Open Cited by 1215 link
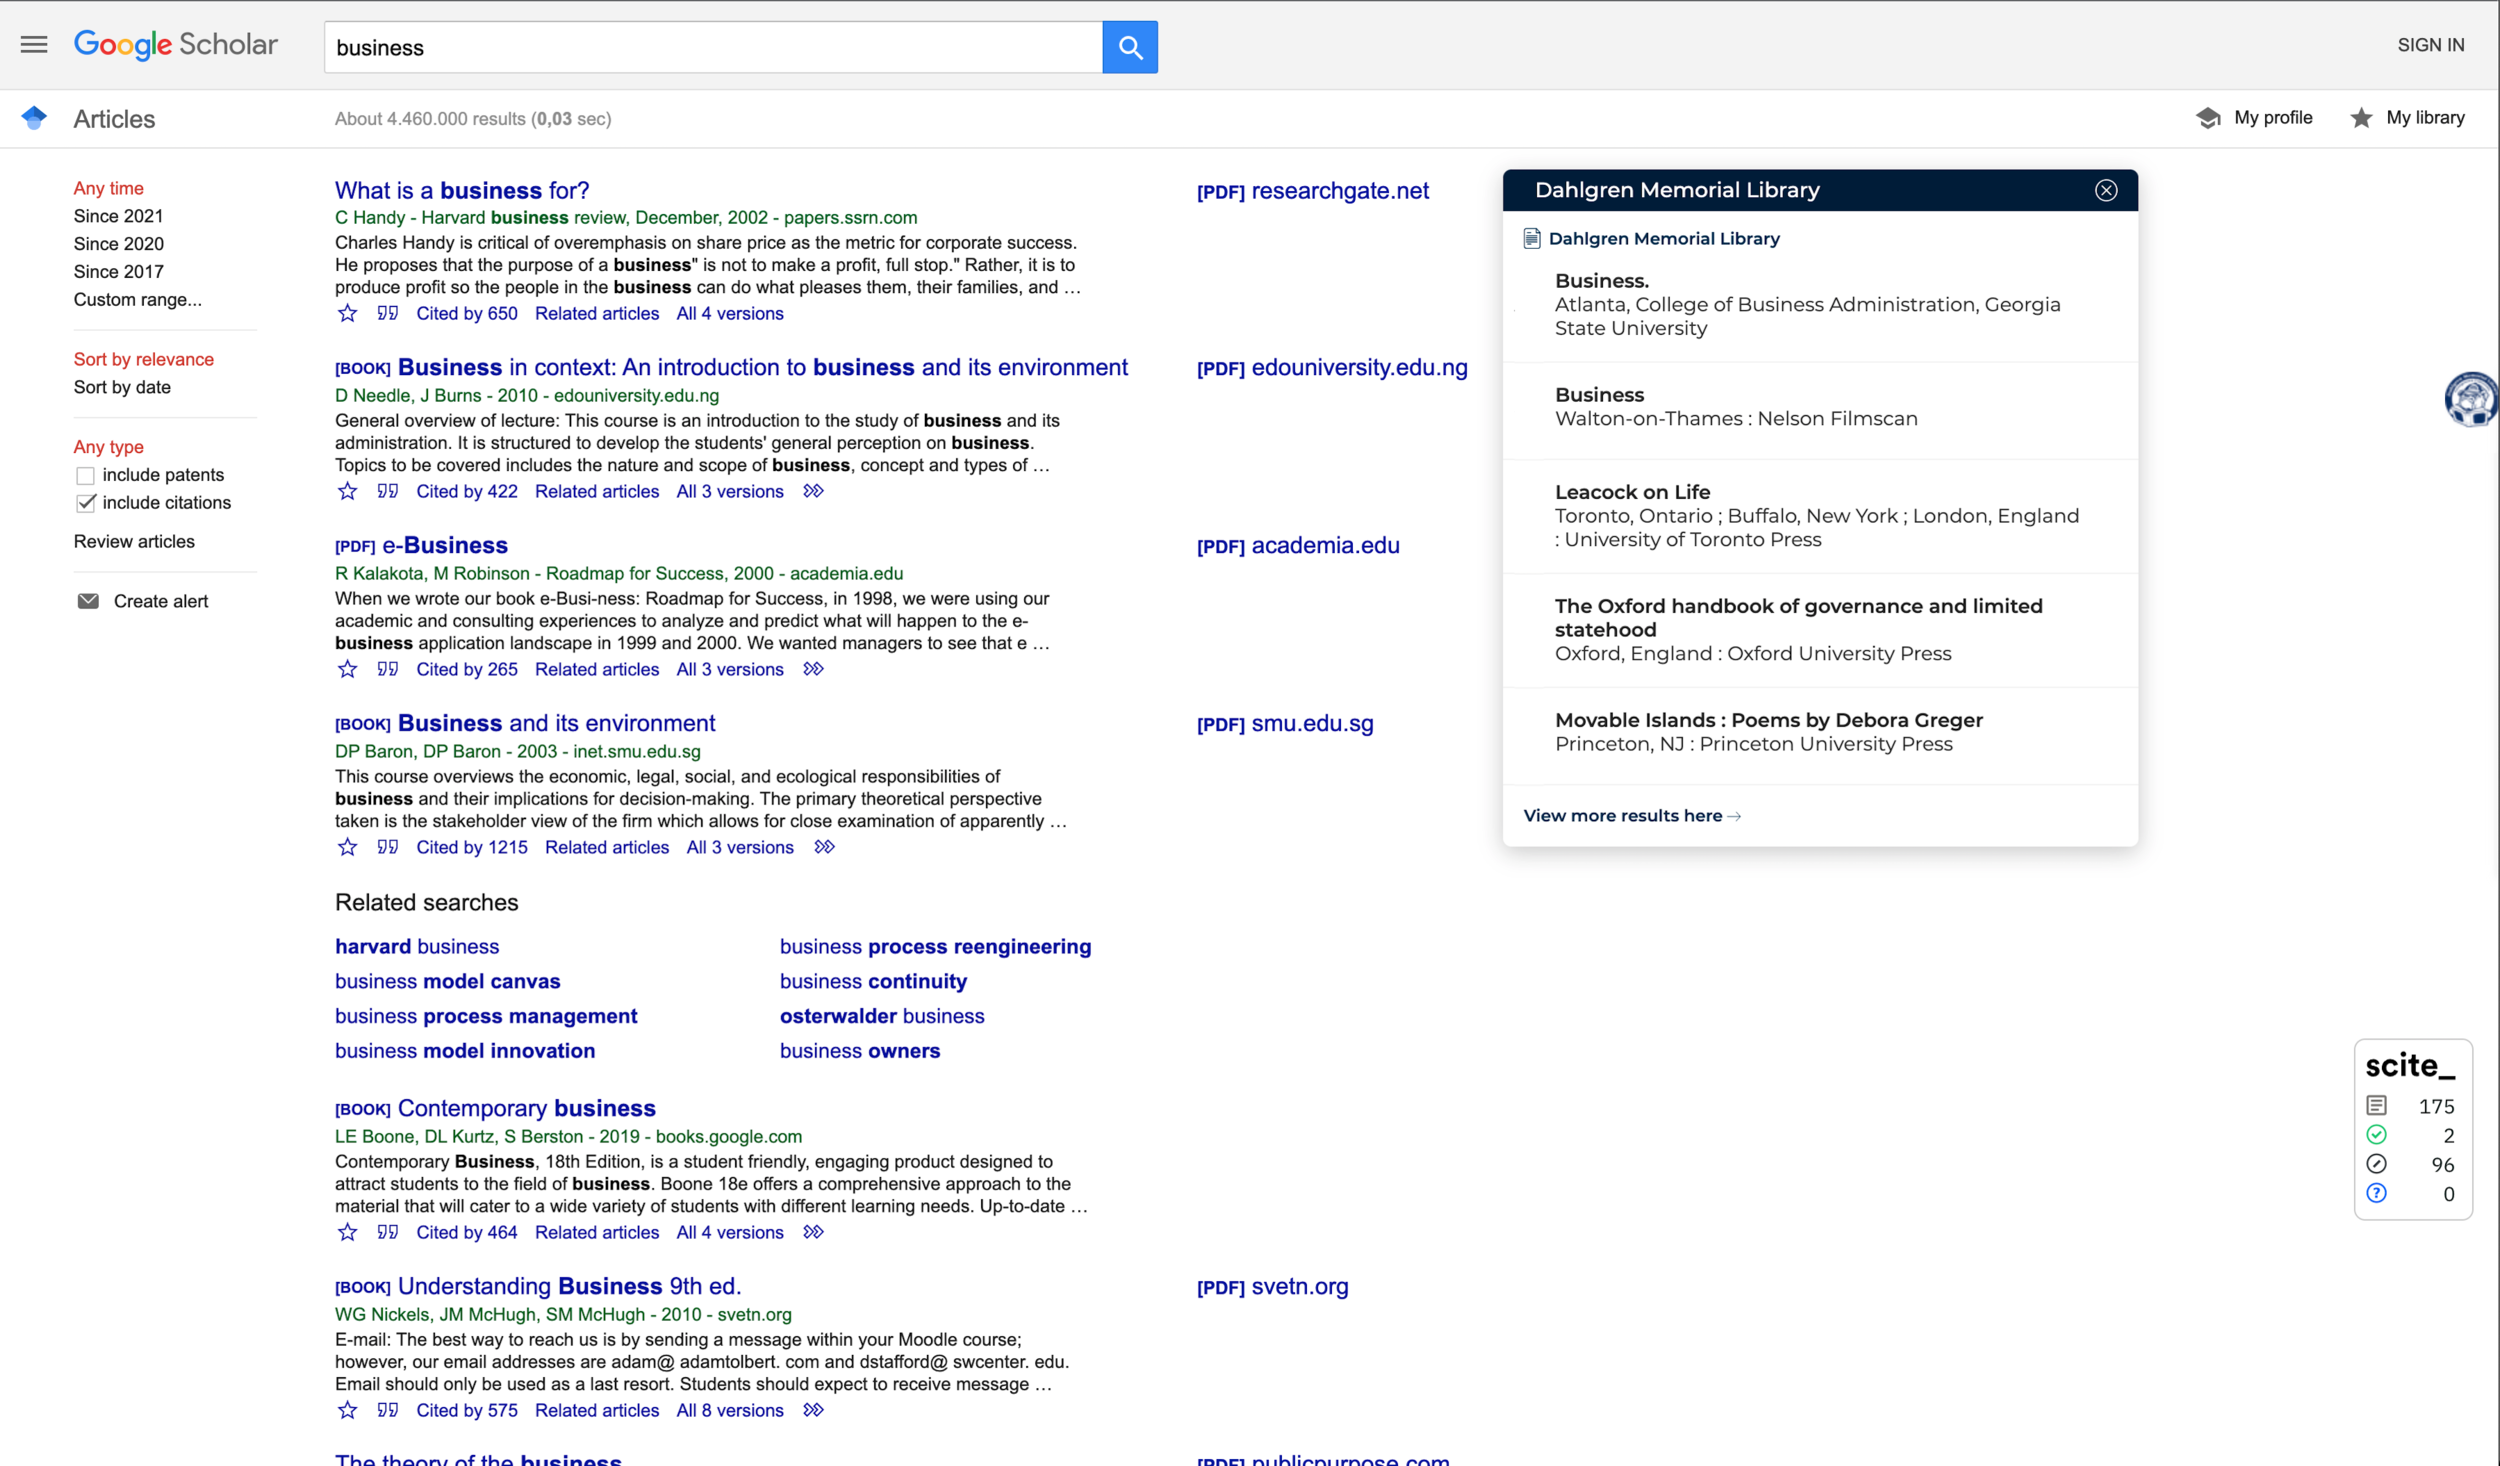This screenshot has height=1466, width=2500. (x=471, y=848)
